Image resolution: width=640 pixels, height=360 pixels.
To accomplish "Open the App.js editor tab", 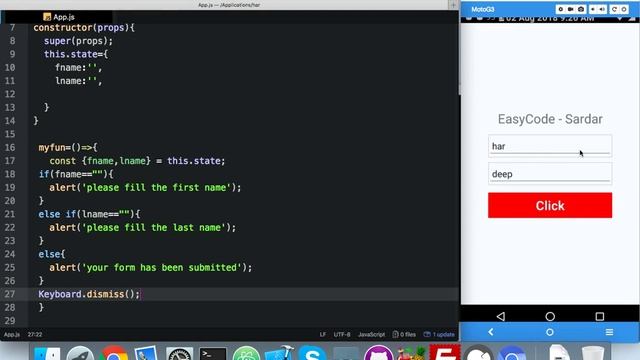I will [x=58, y=17].
